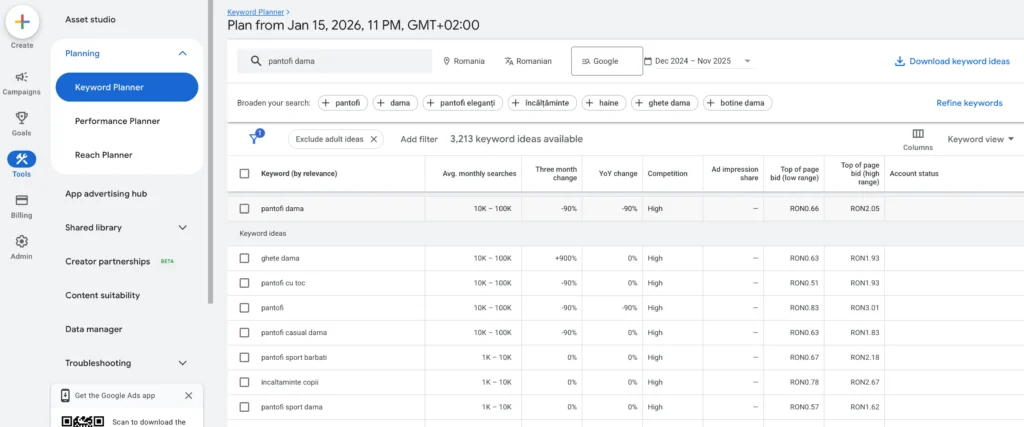1024x427 pixels.
Task: Open the Billing card icon
Action: [22, 200]
